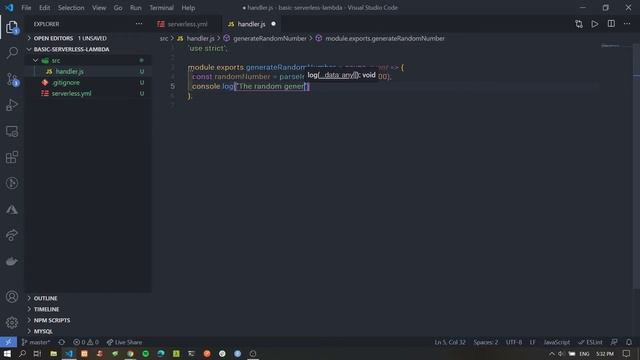This screenshot has height=360, width=640.
Task: Click the feedback icon in status bar
Action: point(614,342)
